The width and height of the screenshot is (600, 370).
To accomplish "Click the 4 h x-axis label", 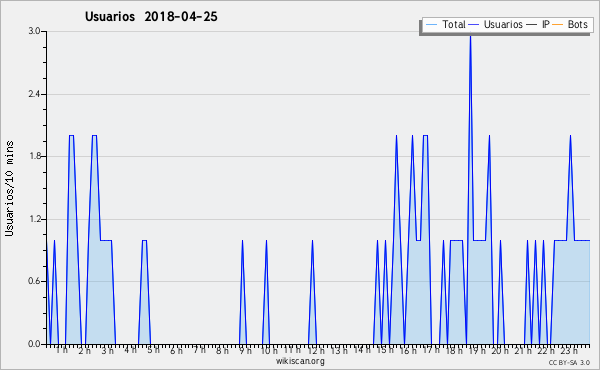I will click(130, 350).
